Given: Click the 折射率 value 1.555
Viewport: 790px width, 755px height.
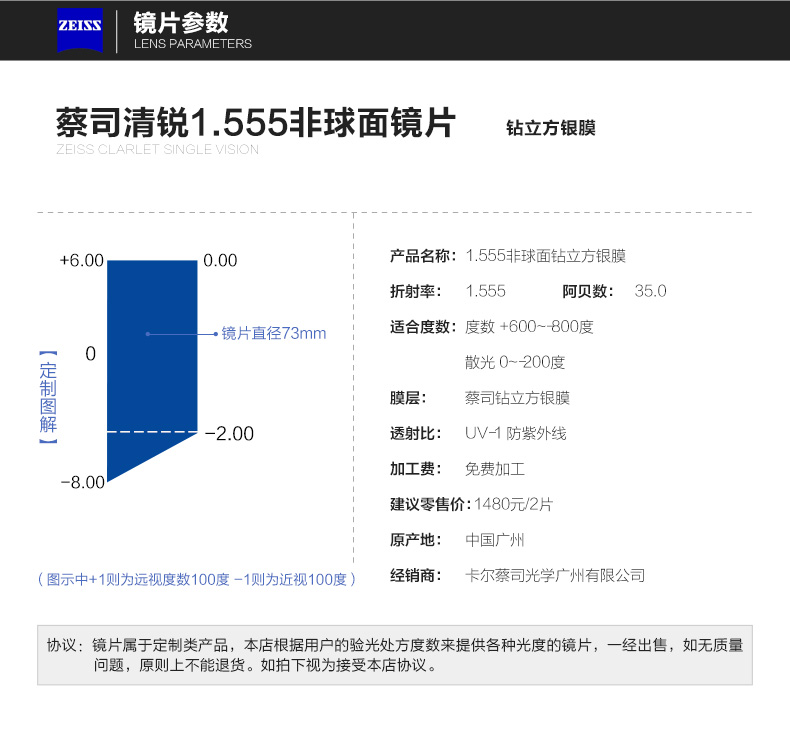Looking at the screenshot, I should point(485,291).
